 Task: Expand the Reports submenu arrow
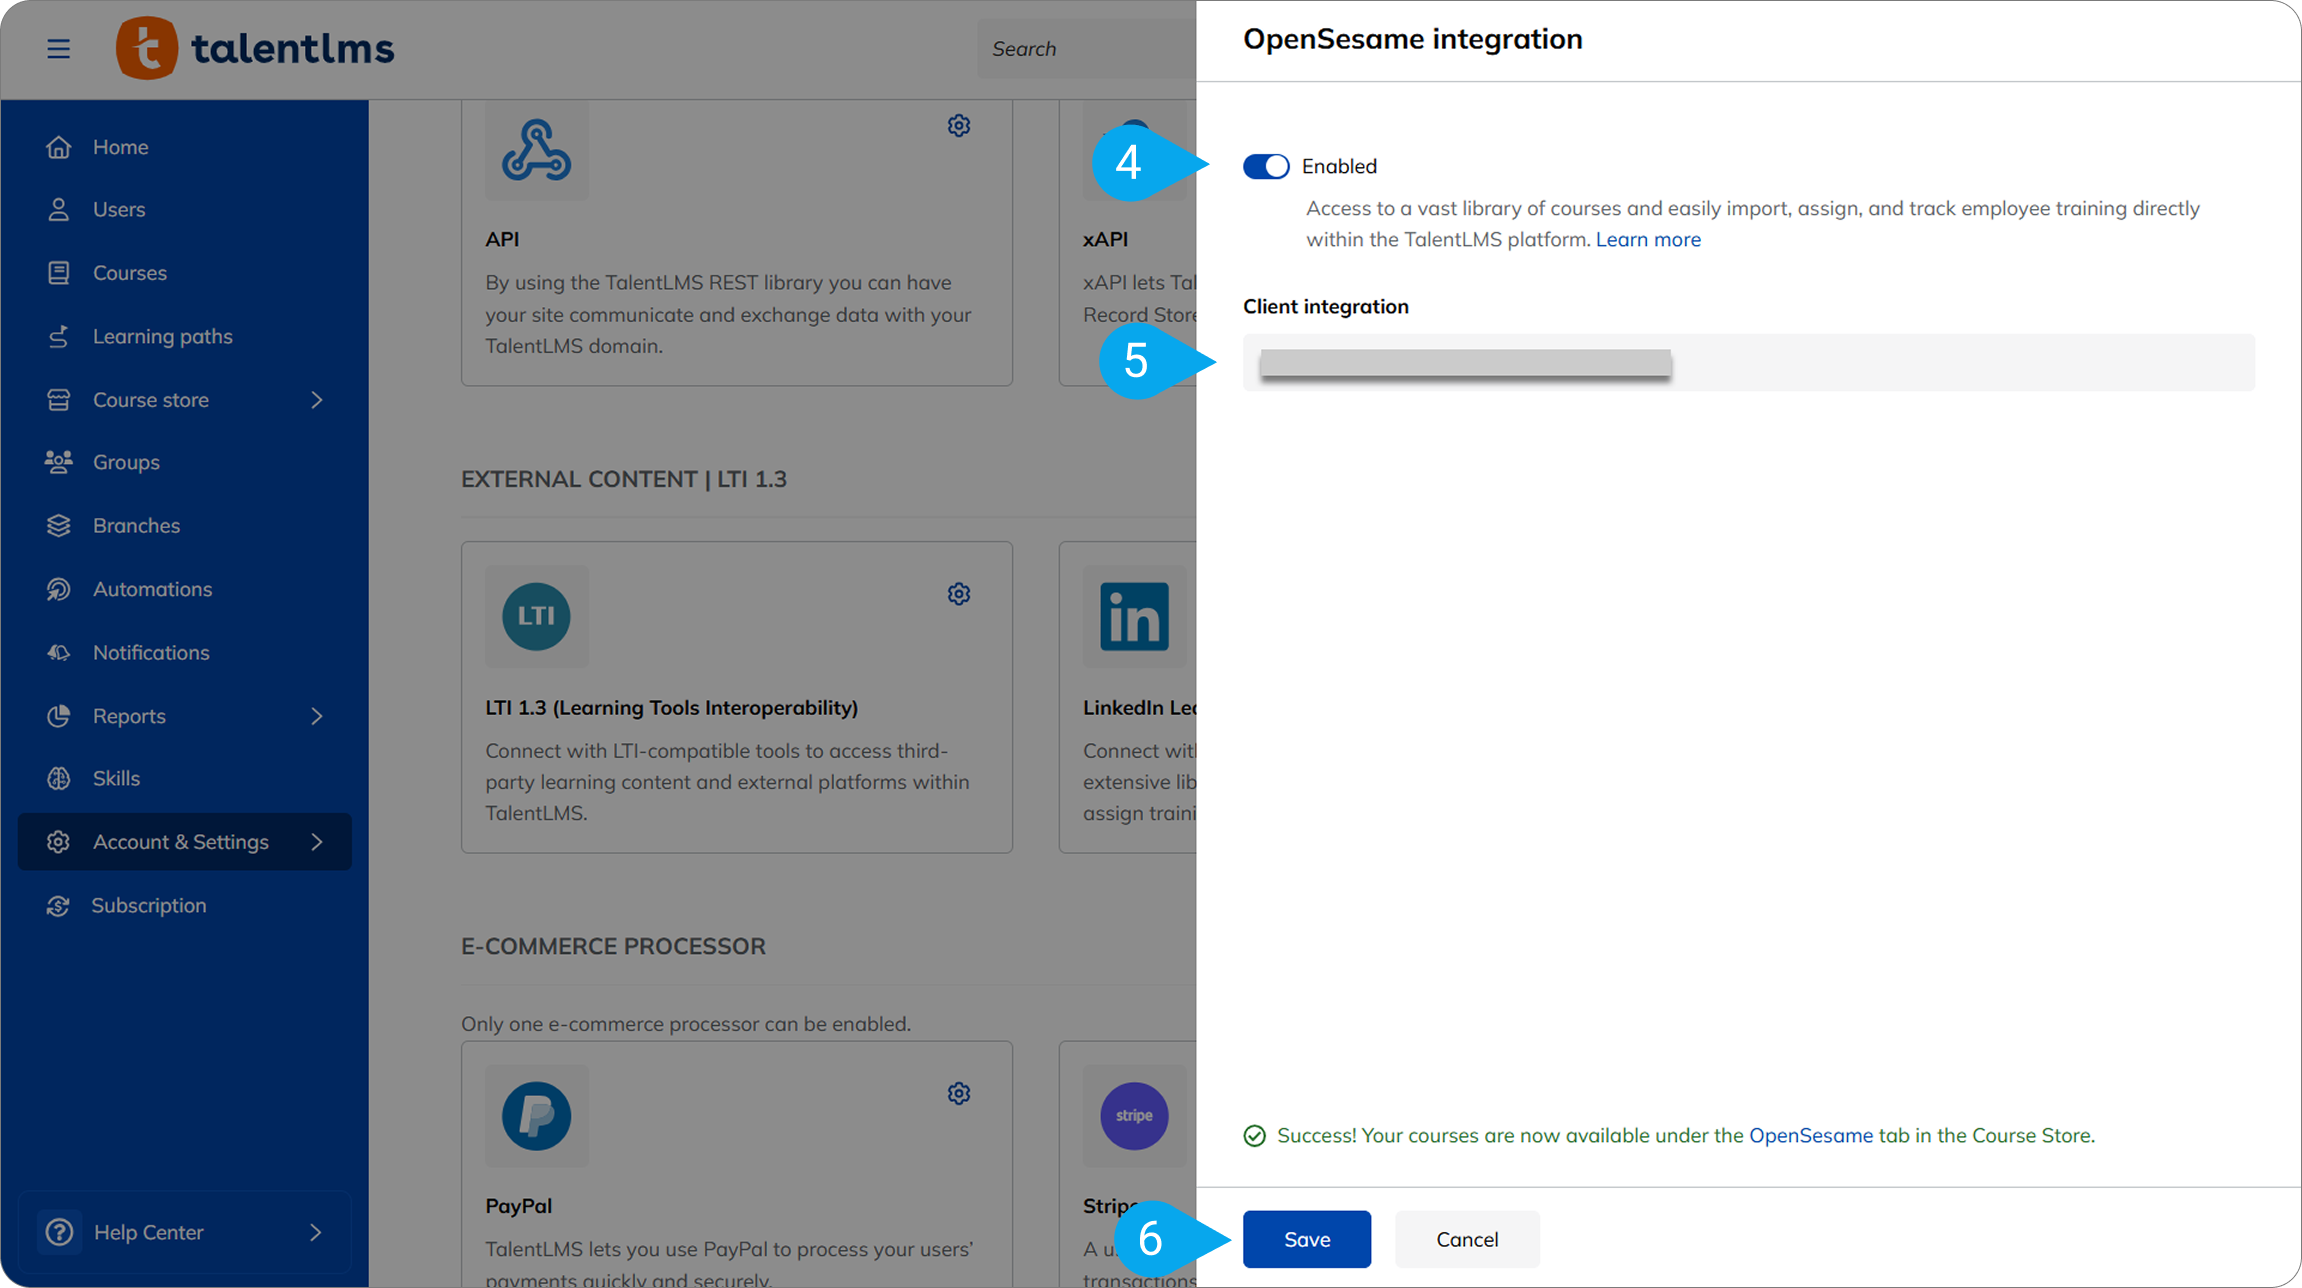click(316, 716)
